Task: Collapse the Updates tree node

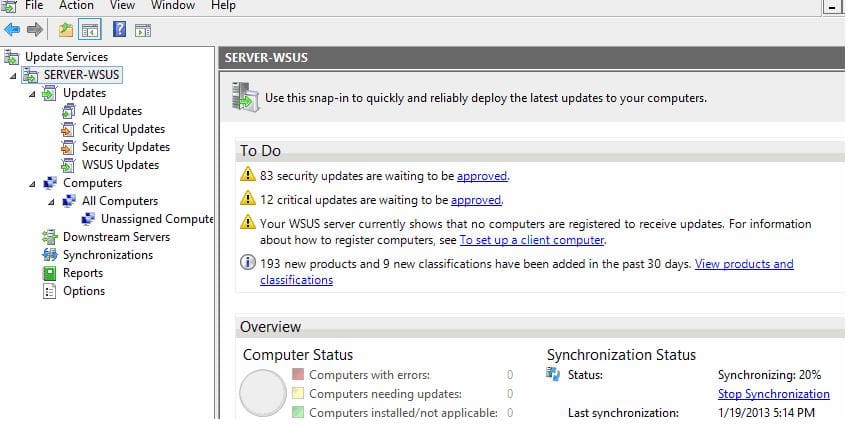Action: pyautogui.click(x=32, y=93)
